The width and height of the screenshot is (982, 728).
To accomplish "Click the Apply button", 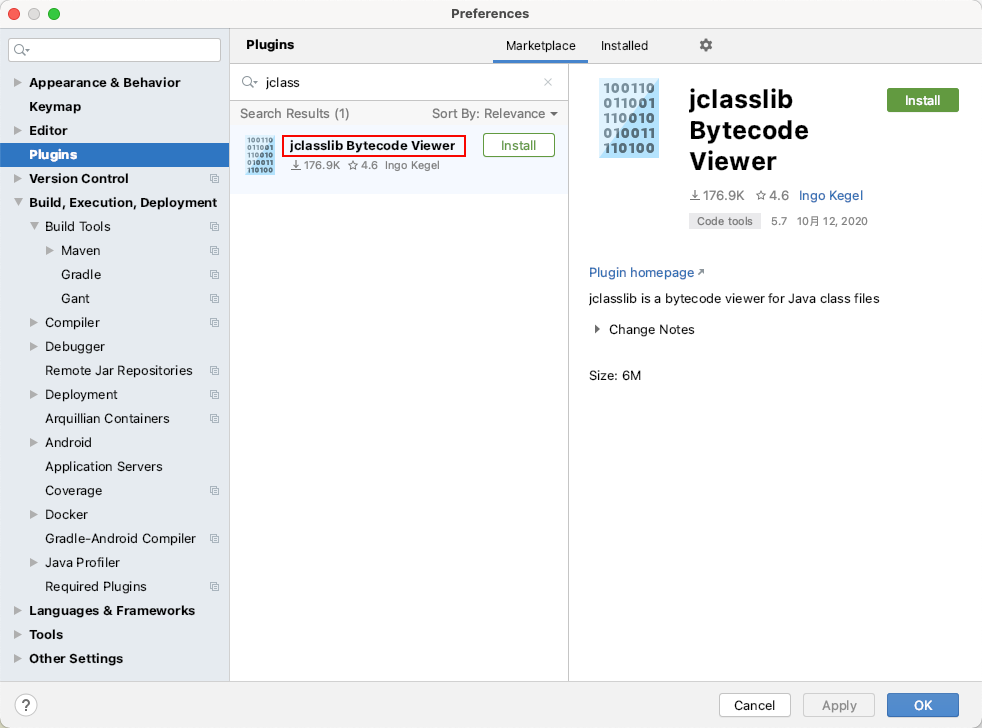I will click(839, 705).
